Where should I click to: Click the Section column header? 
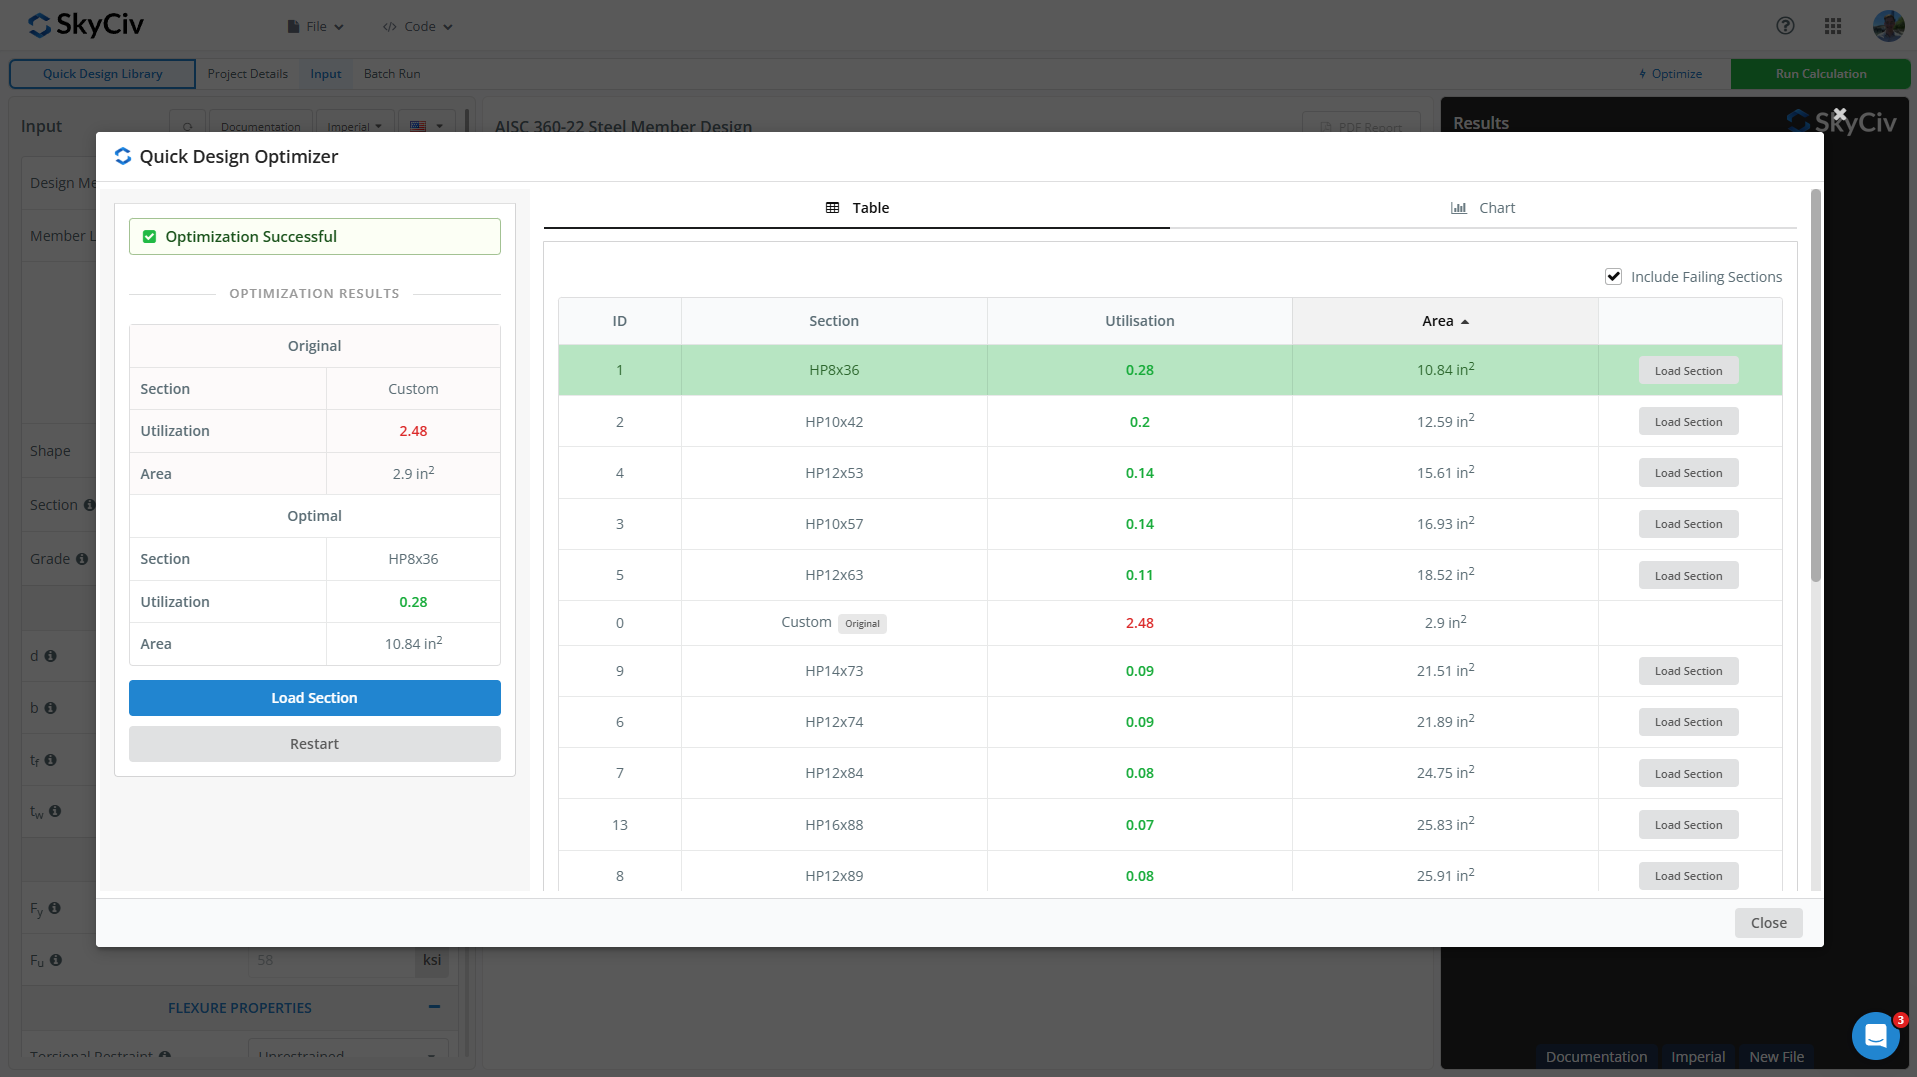click(834, 321)
